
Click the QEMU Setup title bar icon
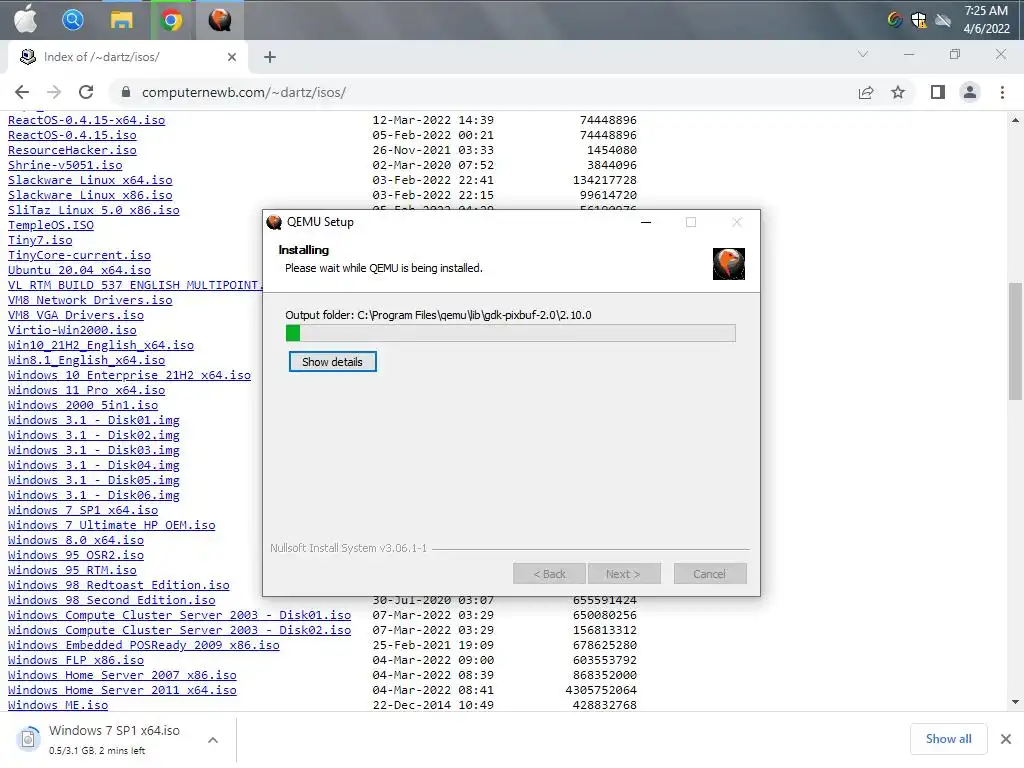(x=274, y=222)
